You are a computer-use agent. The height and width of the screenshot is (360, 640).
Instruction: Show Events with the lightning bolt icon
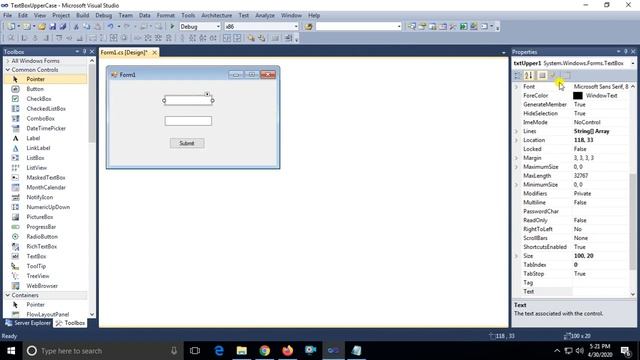point(553,75)
